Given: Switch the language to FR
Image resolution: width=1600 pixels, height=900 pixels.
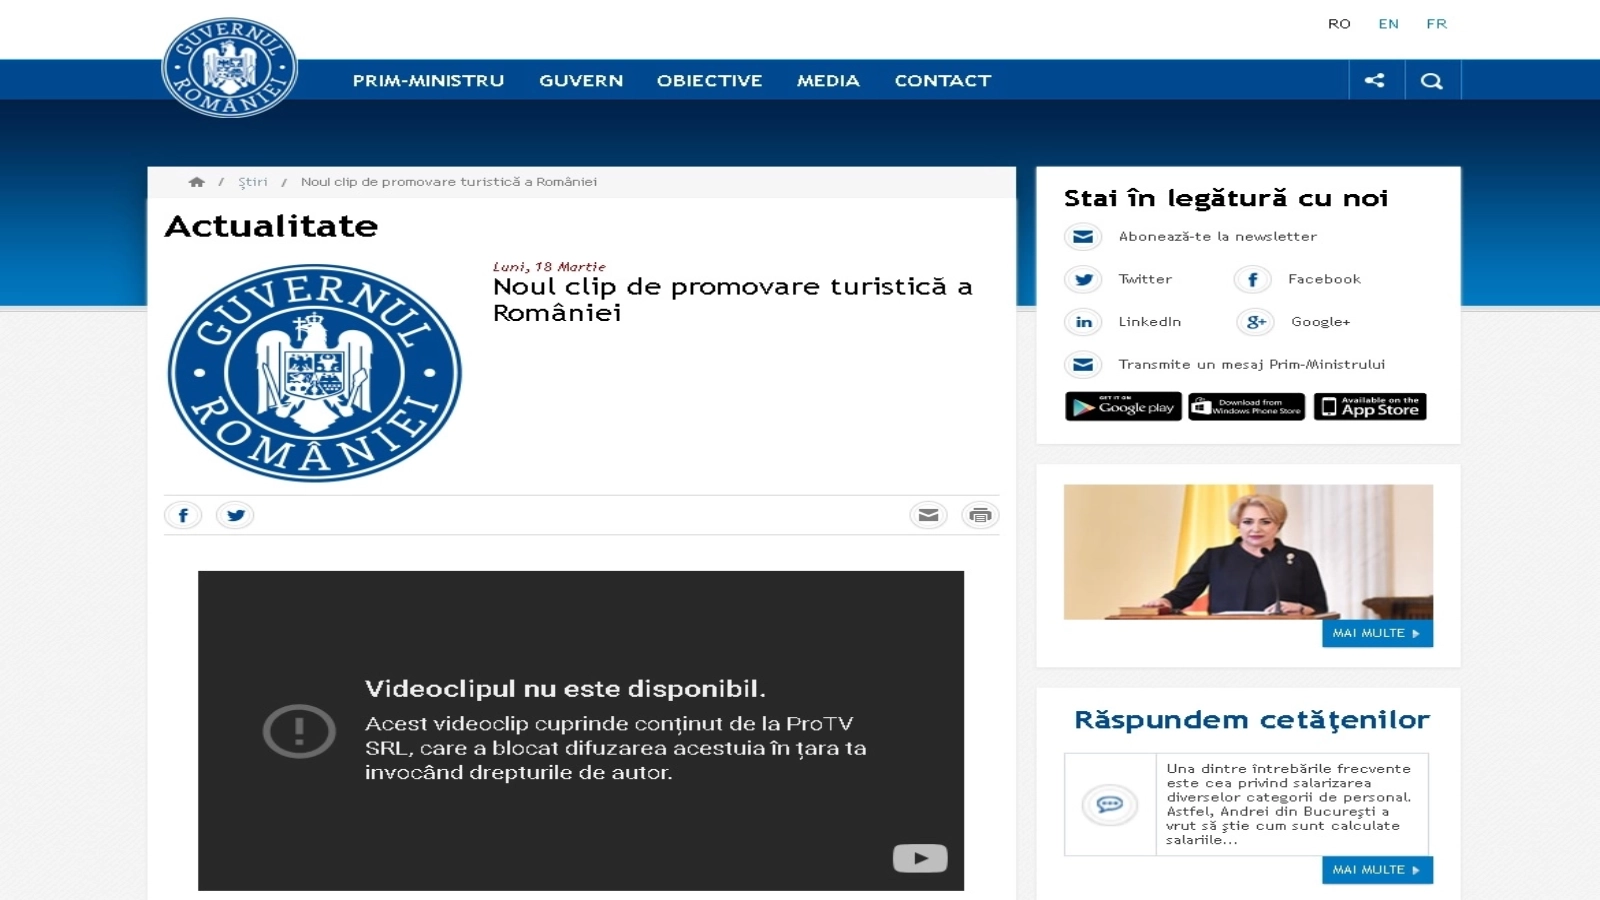Looking at the screenshot, I should tap(1436, 24).
